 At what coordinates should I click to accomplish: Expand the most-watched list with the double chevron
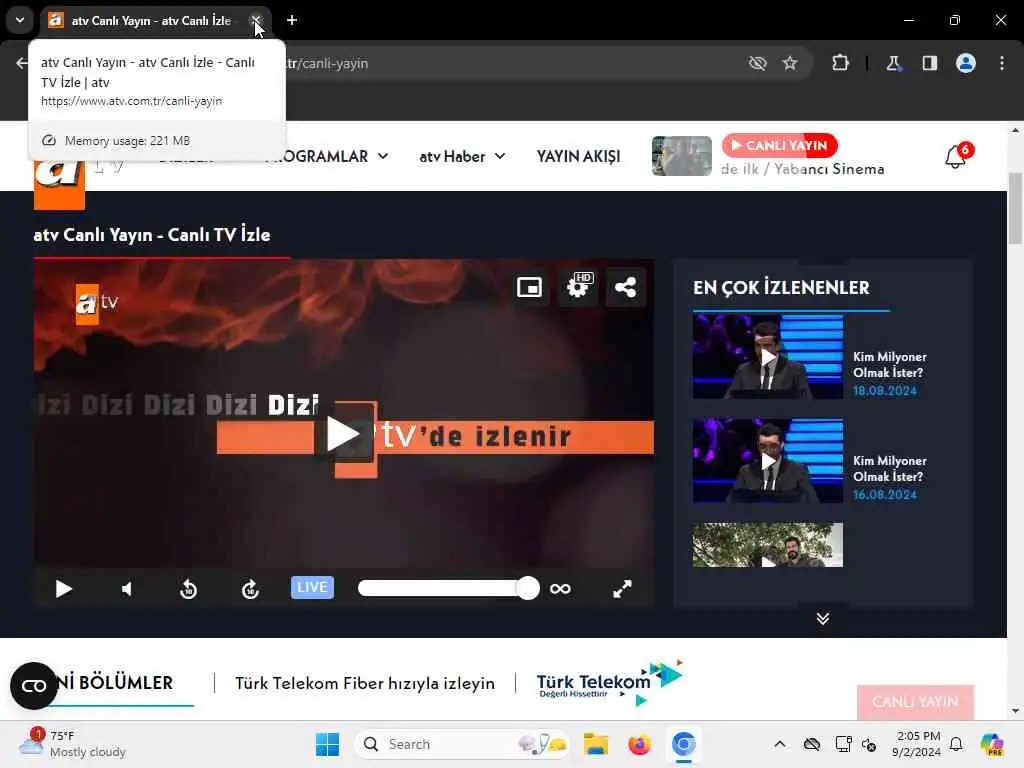point(823,618)
